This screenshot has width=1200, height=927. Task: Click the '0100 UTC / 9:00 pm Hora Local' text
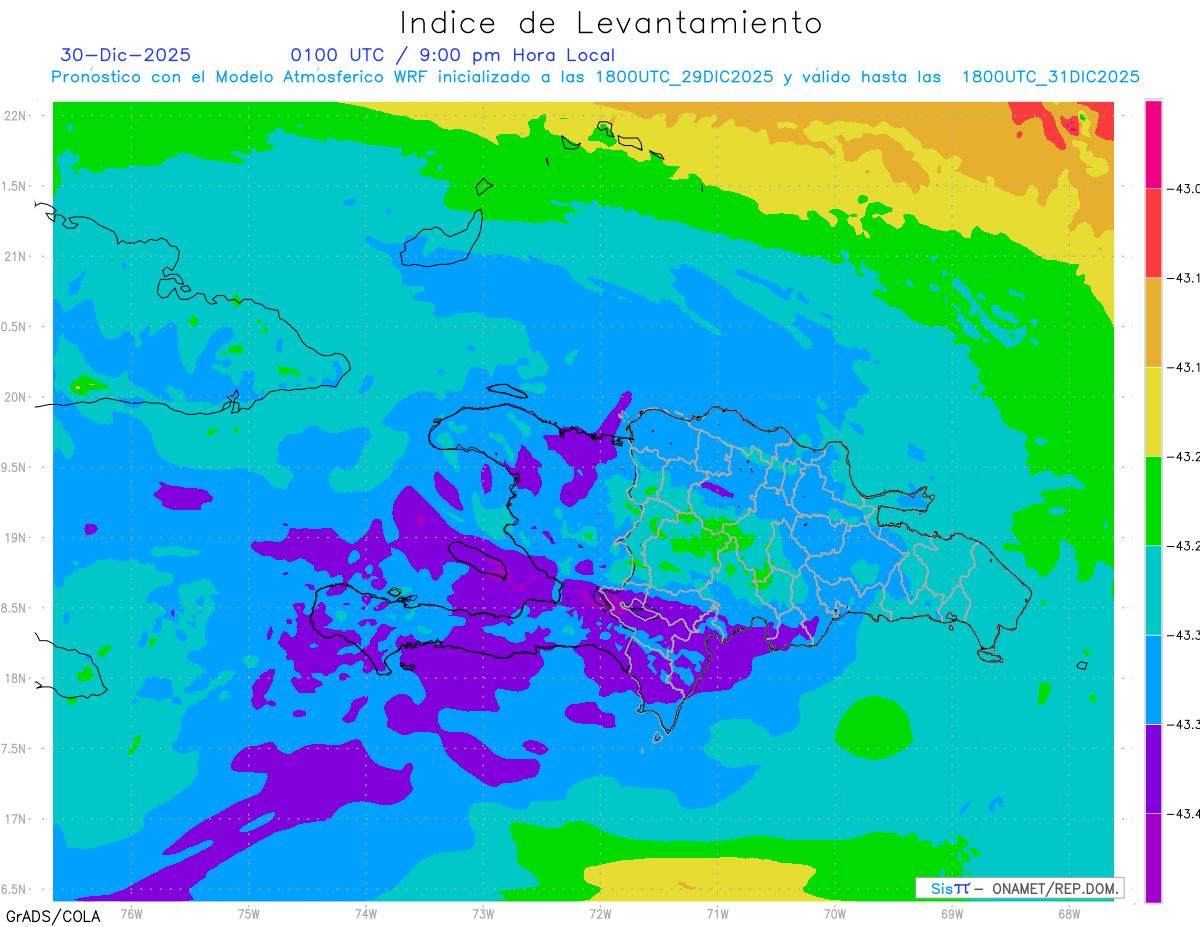(x=453, y=55)
